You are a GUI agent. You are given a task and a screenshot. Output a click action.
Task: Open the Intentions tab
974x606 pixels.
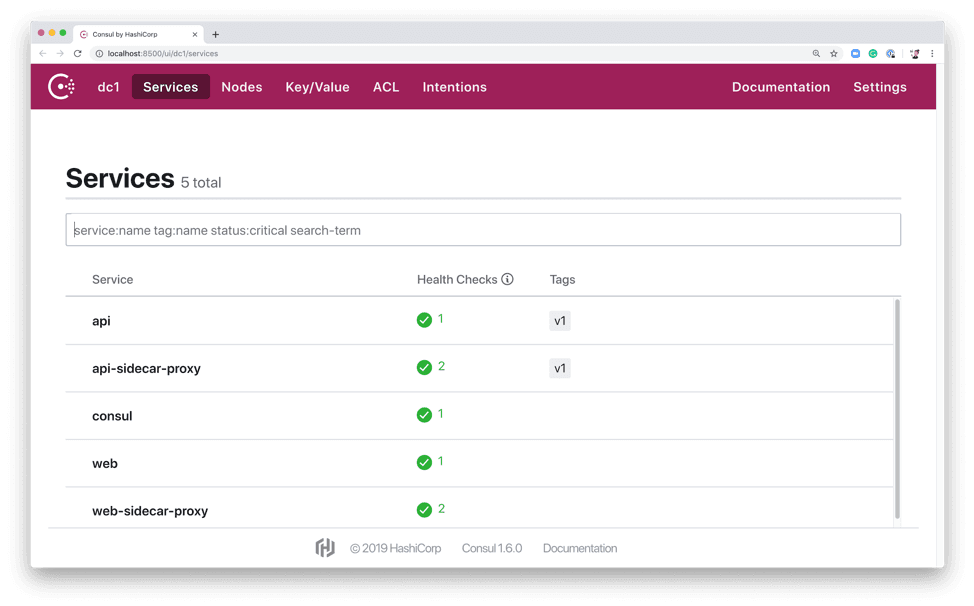[x=454, y=87]
